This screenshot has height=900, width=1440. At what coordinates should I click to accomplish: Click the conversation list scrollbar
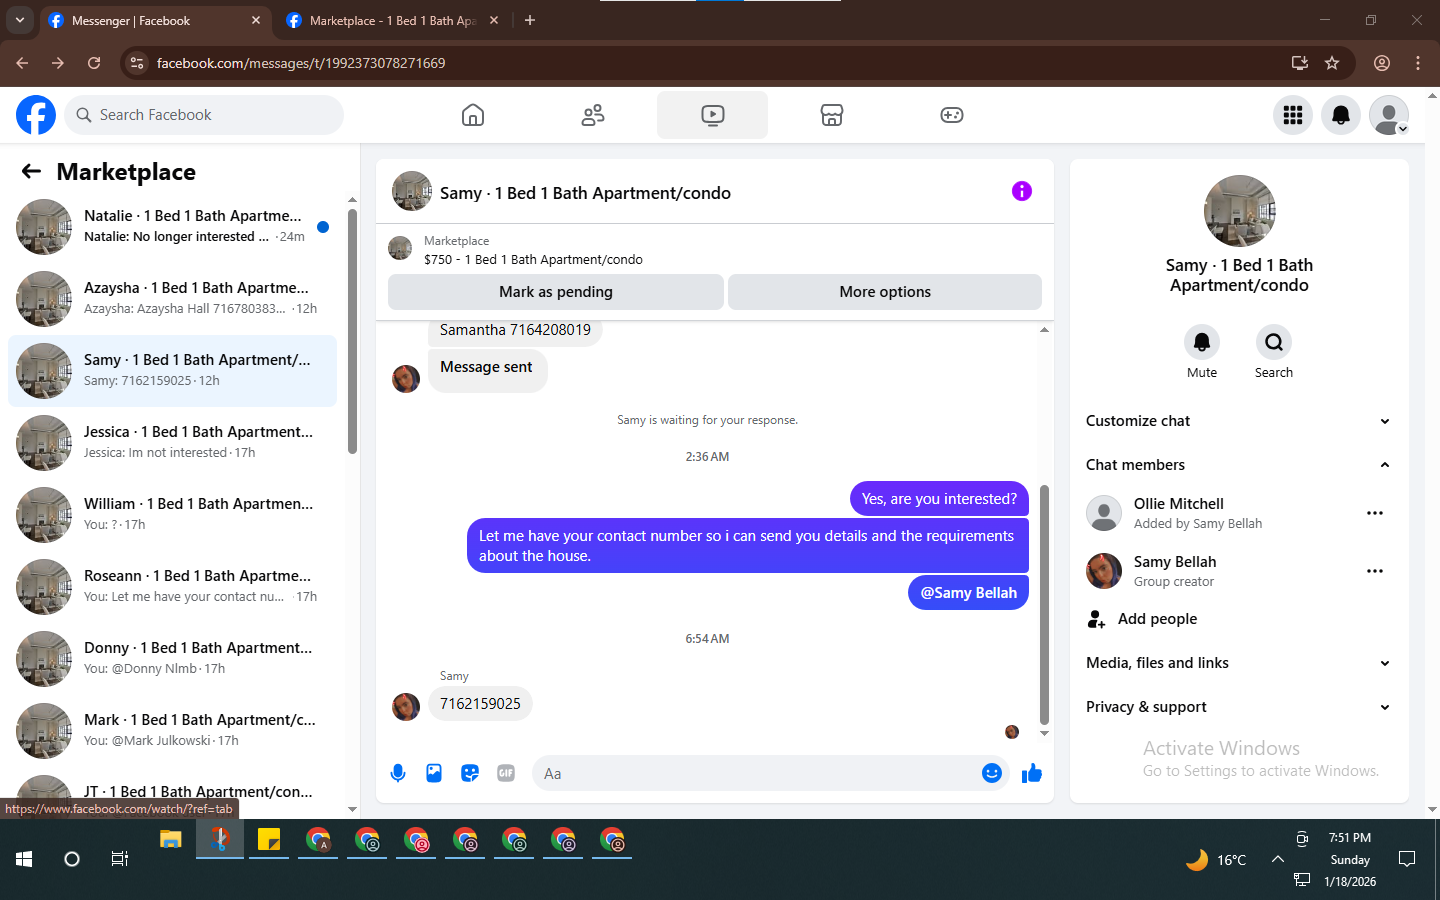(x=352, y=331)
